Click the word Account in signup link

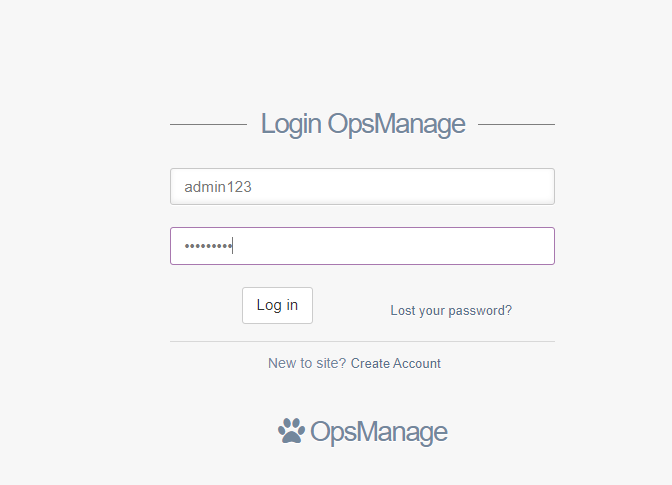(x=417, y=363)
